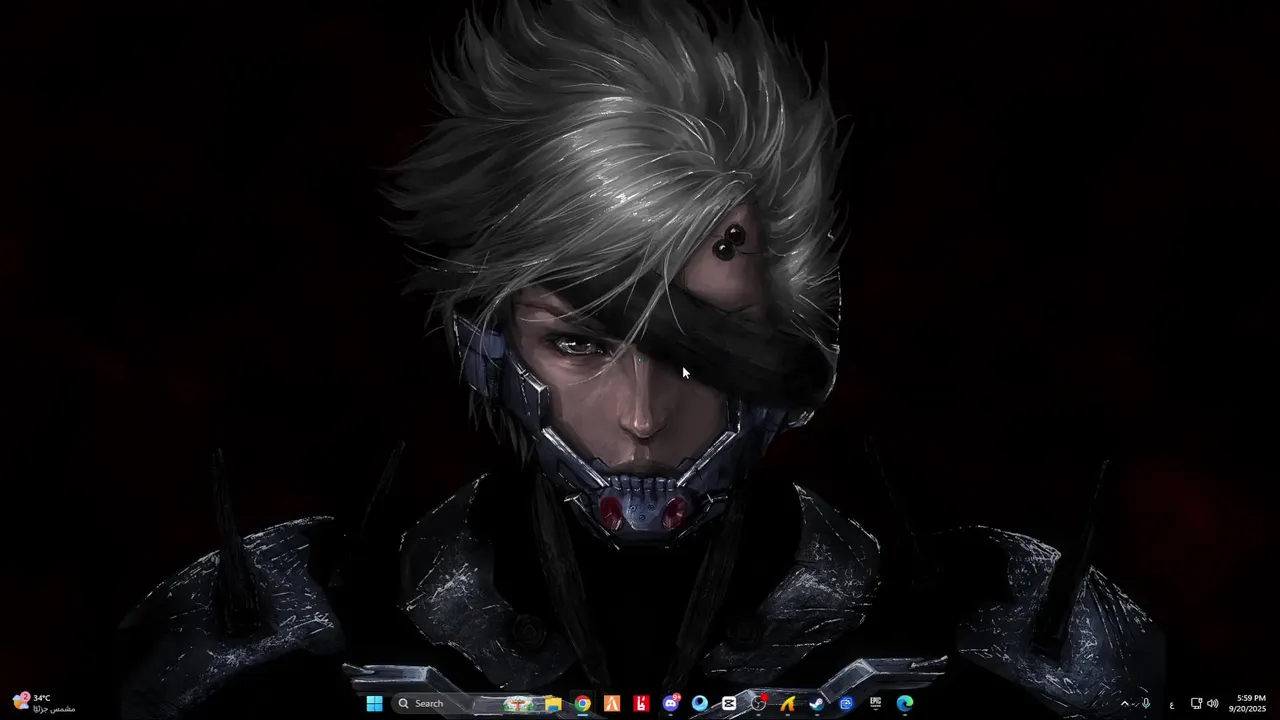Click the taskbar Search box

click(465, 703)
